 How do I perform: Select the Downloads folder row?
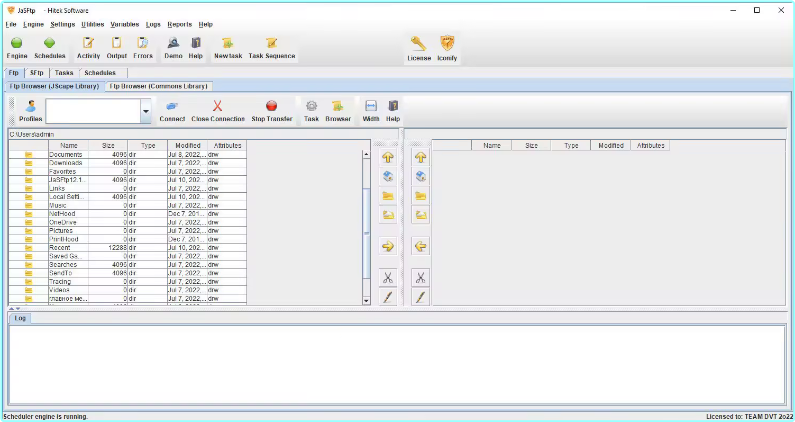click(128, 163)
